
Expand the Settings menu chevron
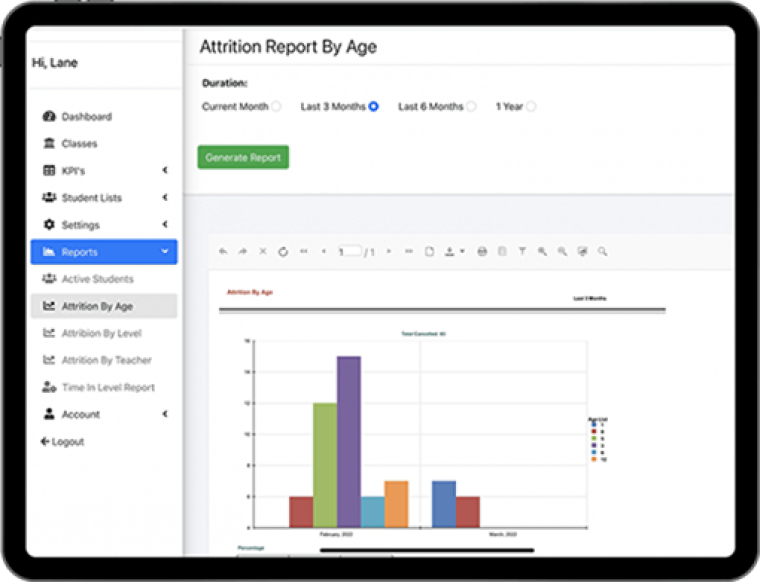pos(165,224)
